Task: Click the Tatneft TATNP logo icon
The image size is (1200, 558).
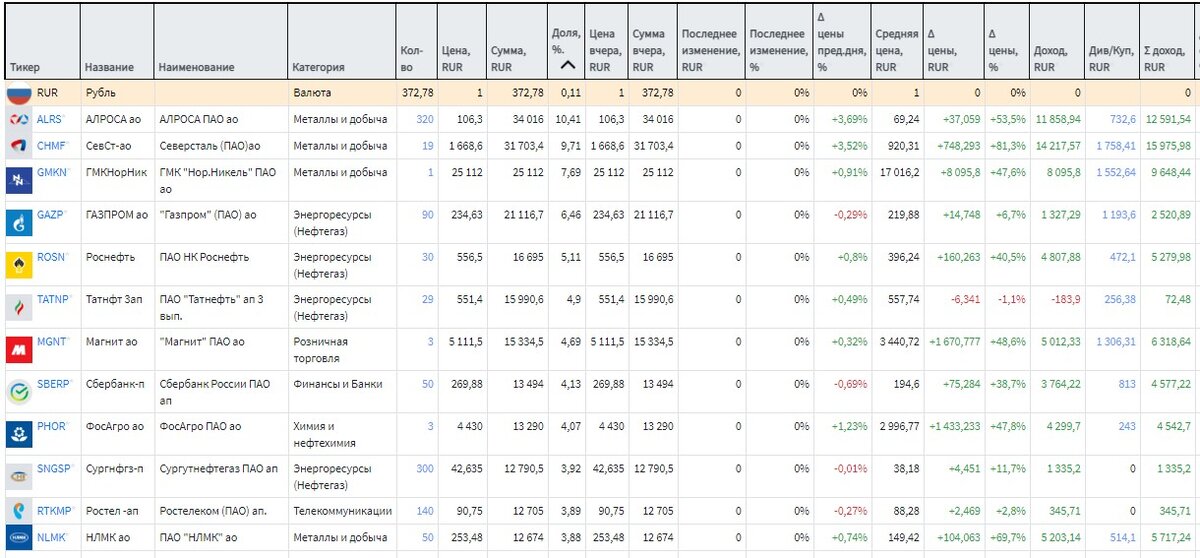Action: [19, 306]
